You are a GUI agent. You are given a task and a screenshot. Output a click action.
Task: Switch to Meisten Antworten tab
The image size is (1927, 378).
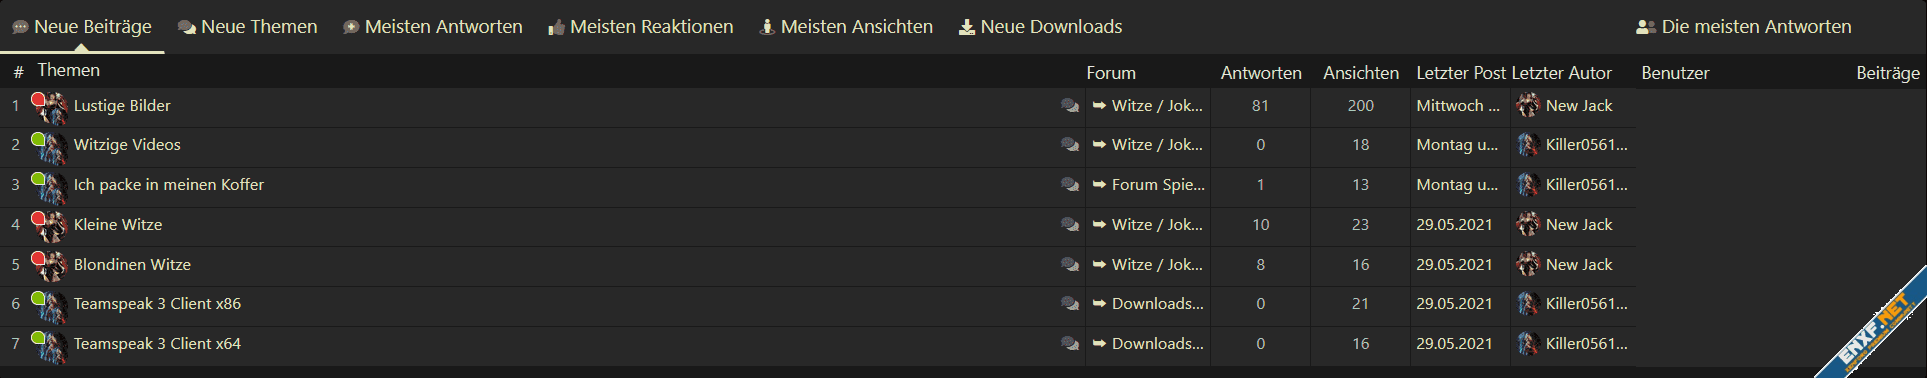[x=432, y=27]
